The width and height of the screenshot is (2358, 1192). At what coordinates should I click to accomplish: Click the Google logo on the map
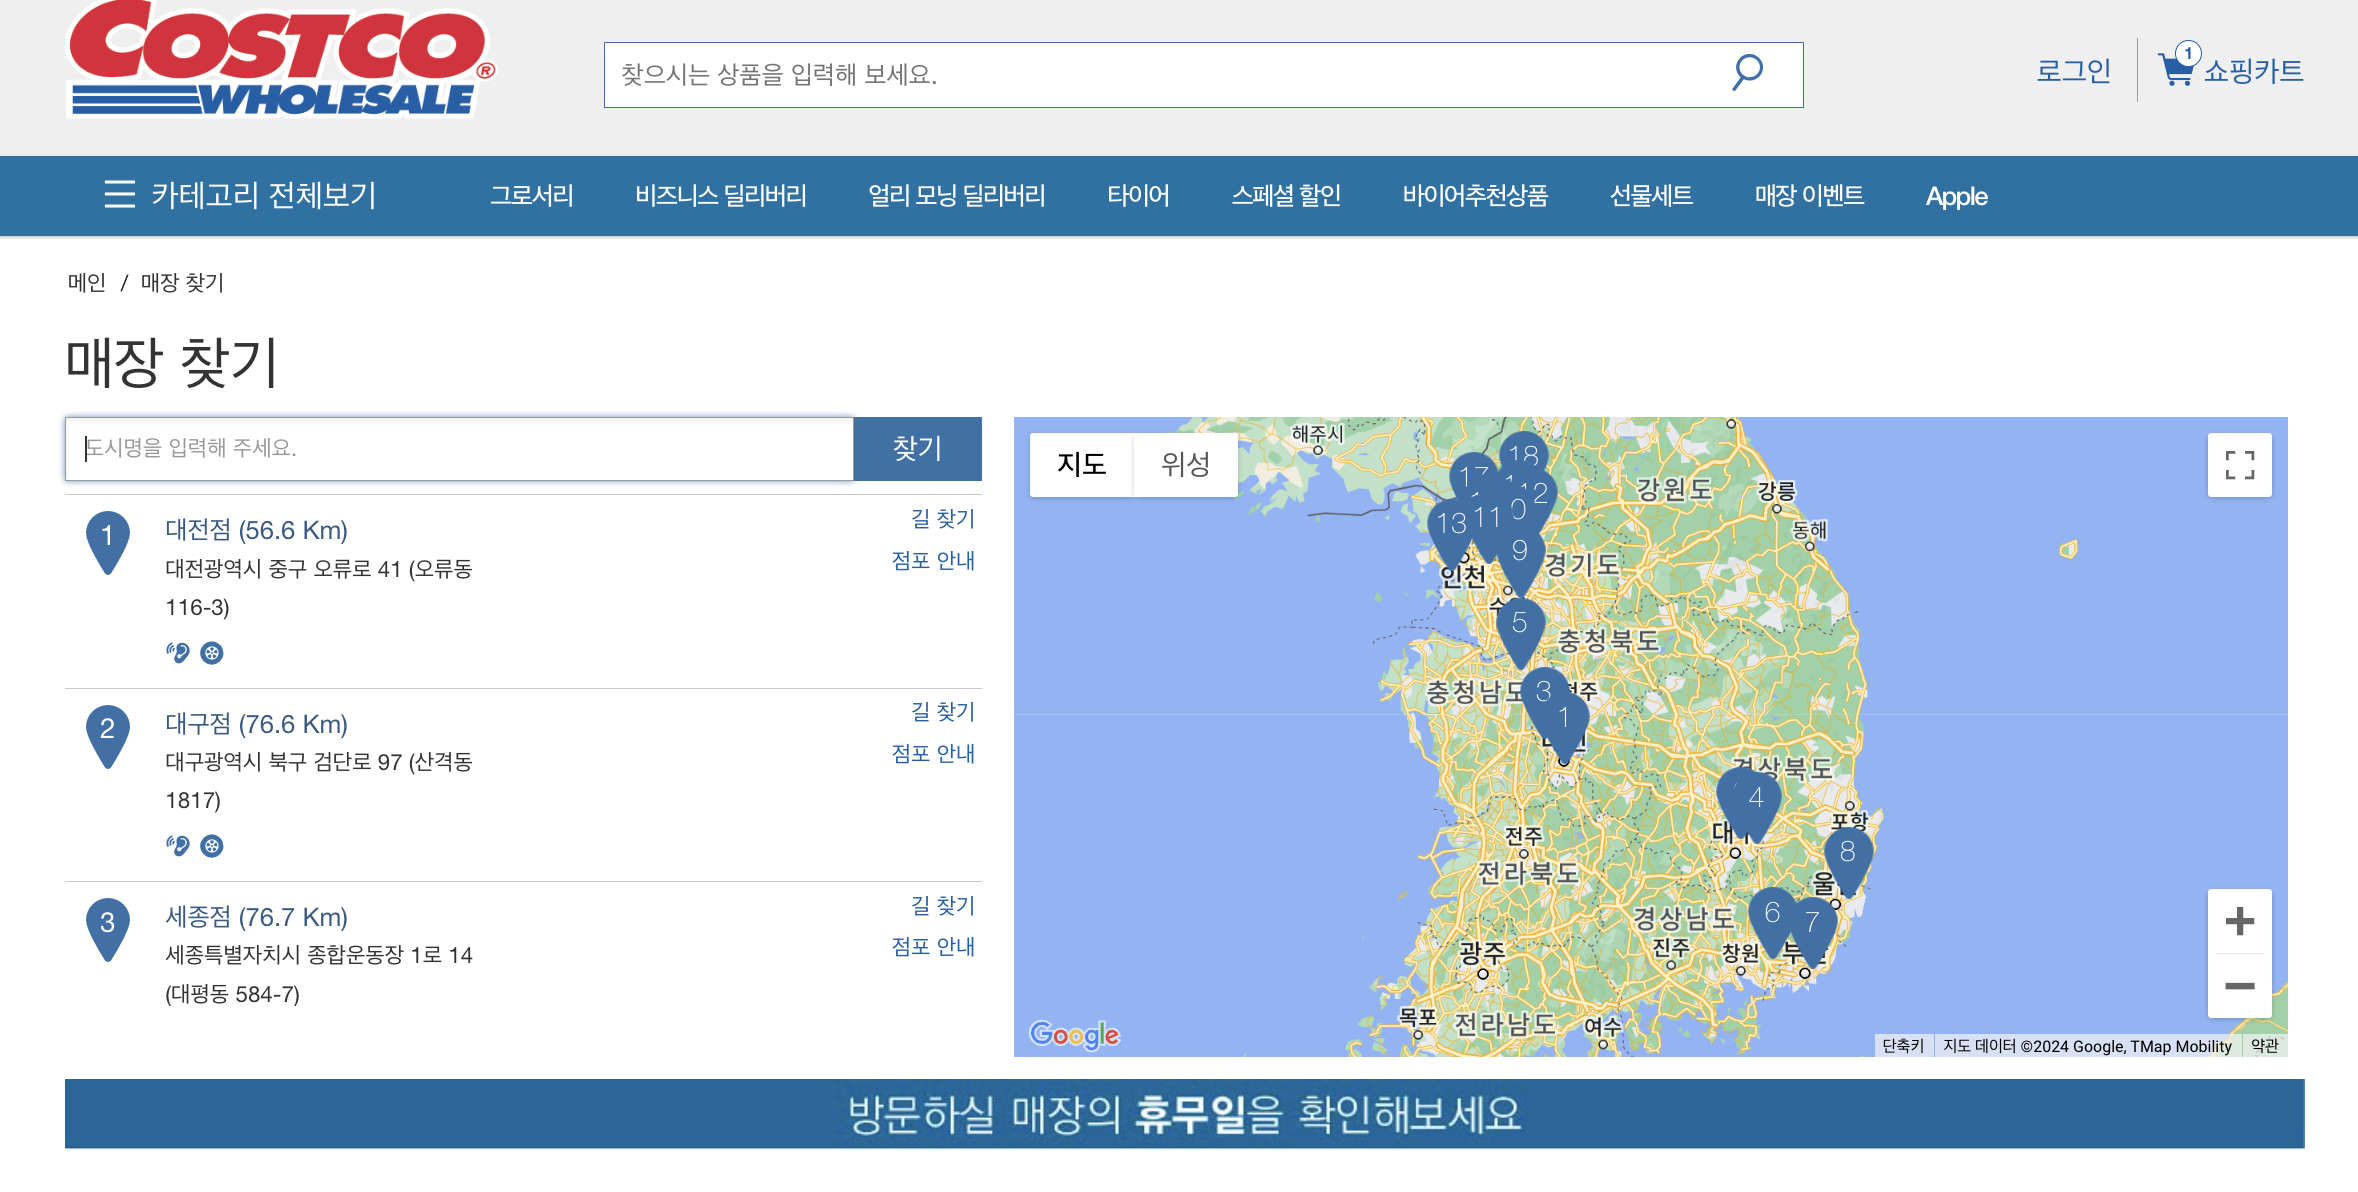(x=1076, y=1036)
